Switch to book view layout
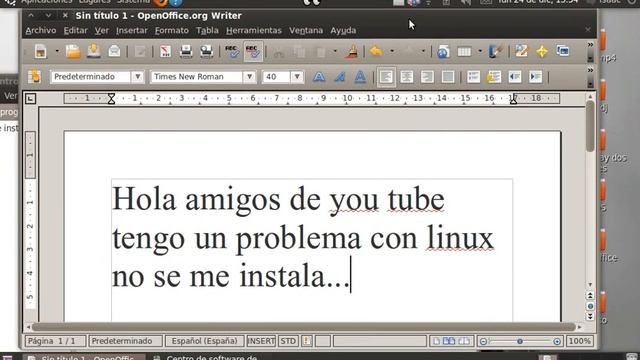640x360 pixels. pos(464,341)
